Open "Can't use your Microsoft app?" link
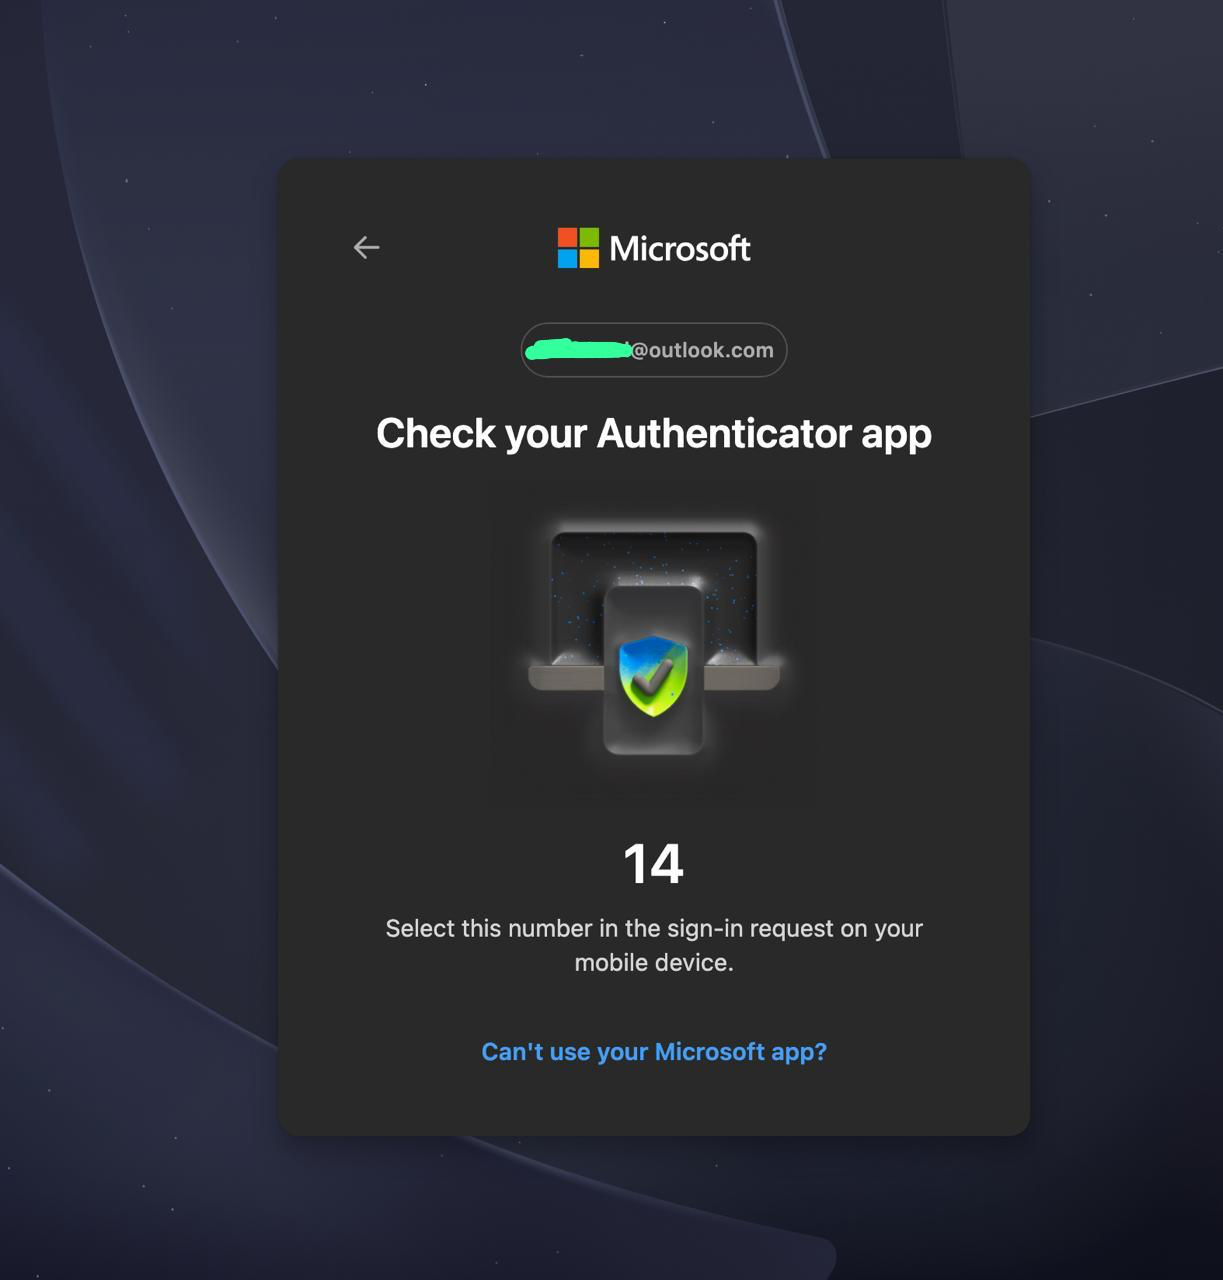 654,1052
